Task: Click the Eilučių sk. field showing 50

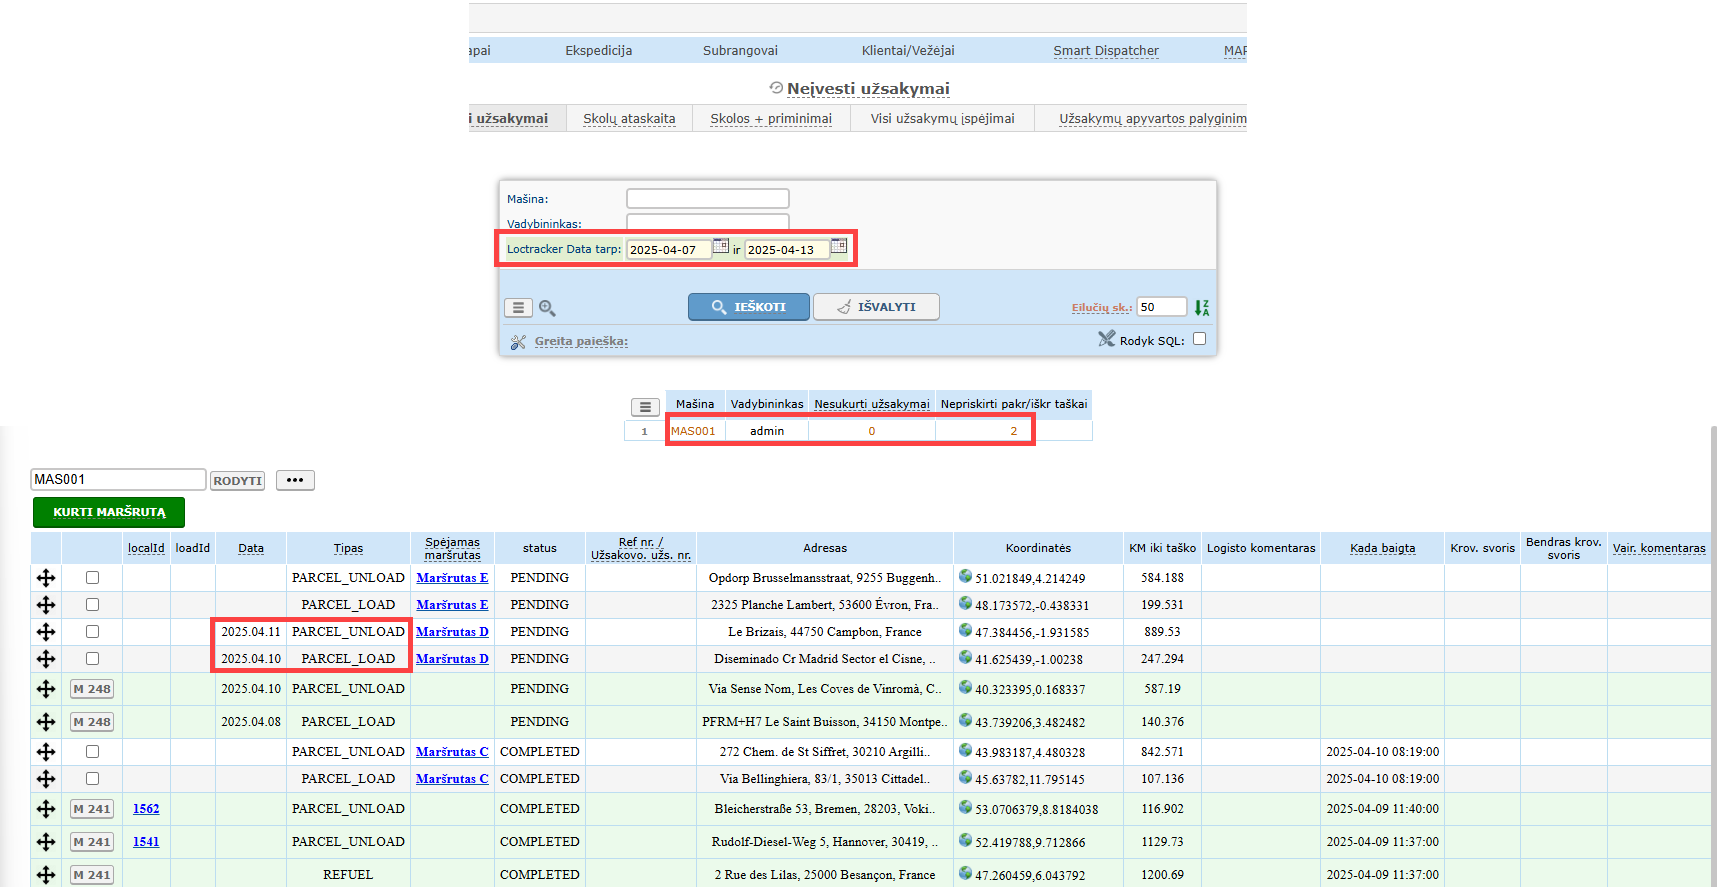Action: tap(1162, 307)
